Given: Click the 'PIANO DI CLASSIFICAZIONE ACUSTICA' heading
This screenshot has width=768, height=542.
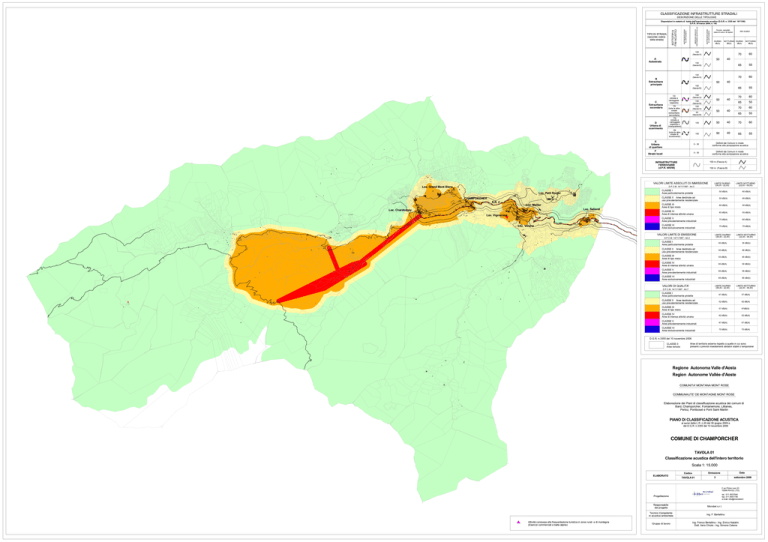Looking at the screenshot, I should tap(704, 420).
